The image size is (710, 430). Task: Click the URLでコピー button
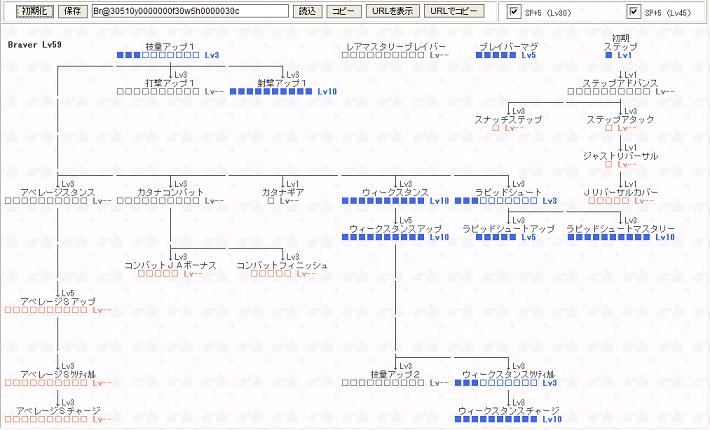pyautogui.click(x=454, y=11)
